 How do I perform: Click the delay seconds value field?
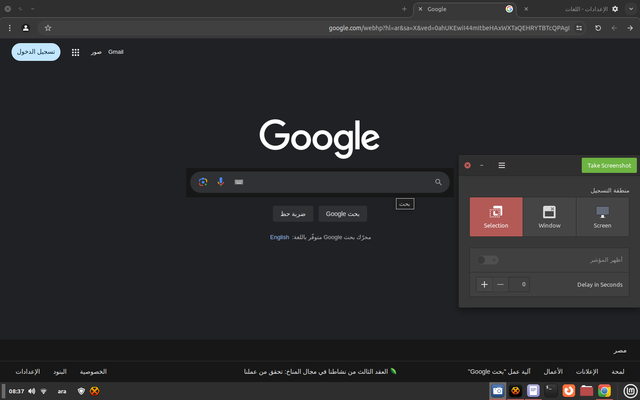click(519, 284)
